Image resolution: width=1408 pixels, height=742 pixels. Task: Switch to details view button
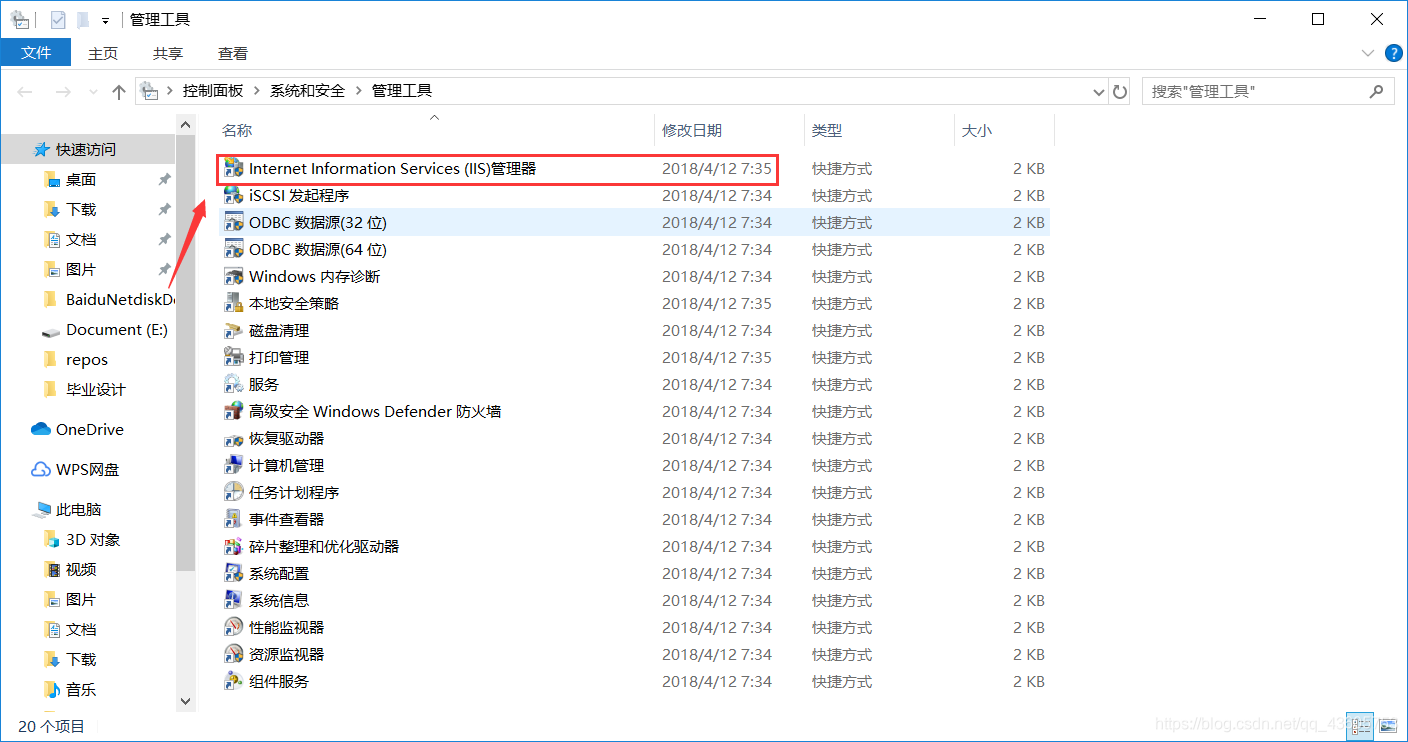coord(1360,725)
